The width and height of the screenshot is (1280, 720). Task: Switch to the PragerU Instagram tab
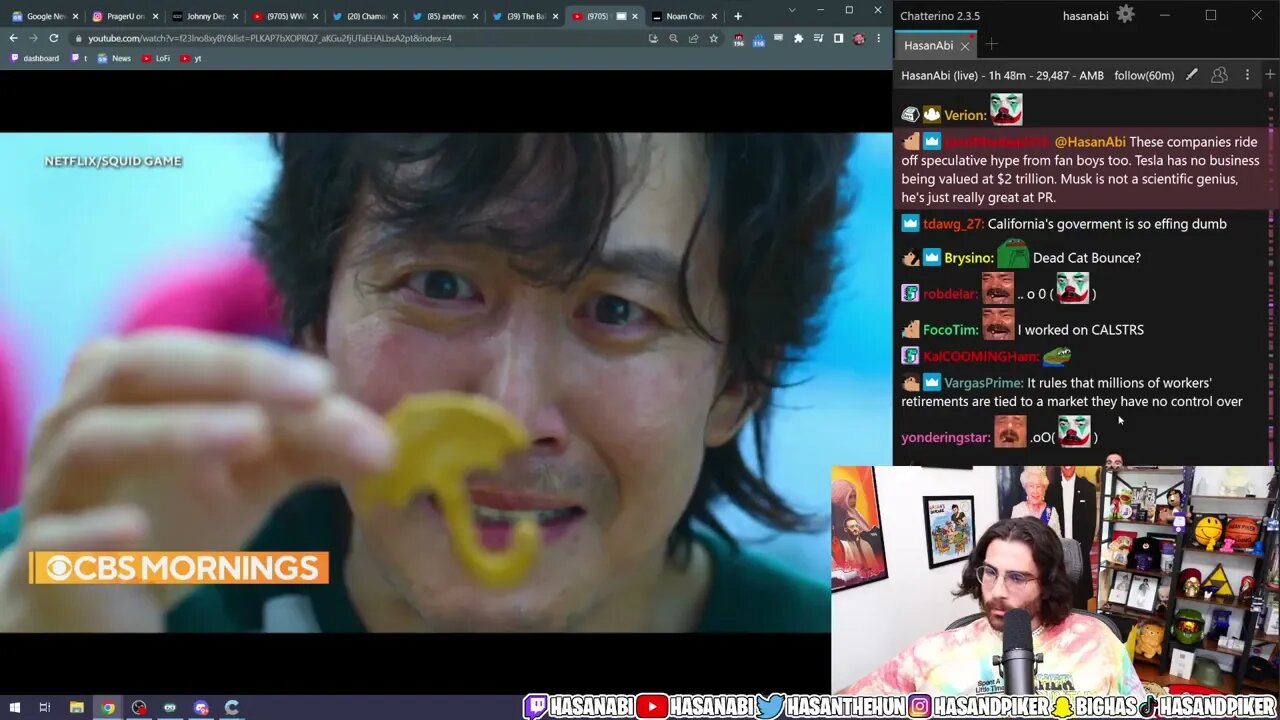pos(124,16)
